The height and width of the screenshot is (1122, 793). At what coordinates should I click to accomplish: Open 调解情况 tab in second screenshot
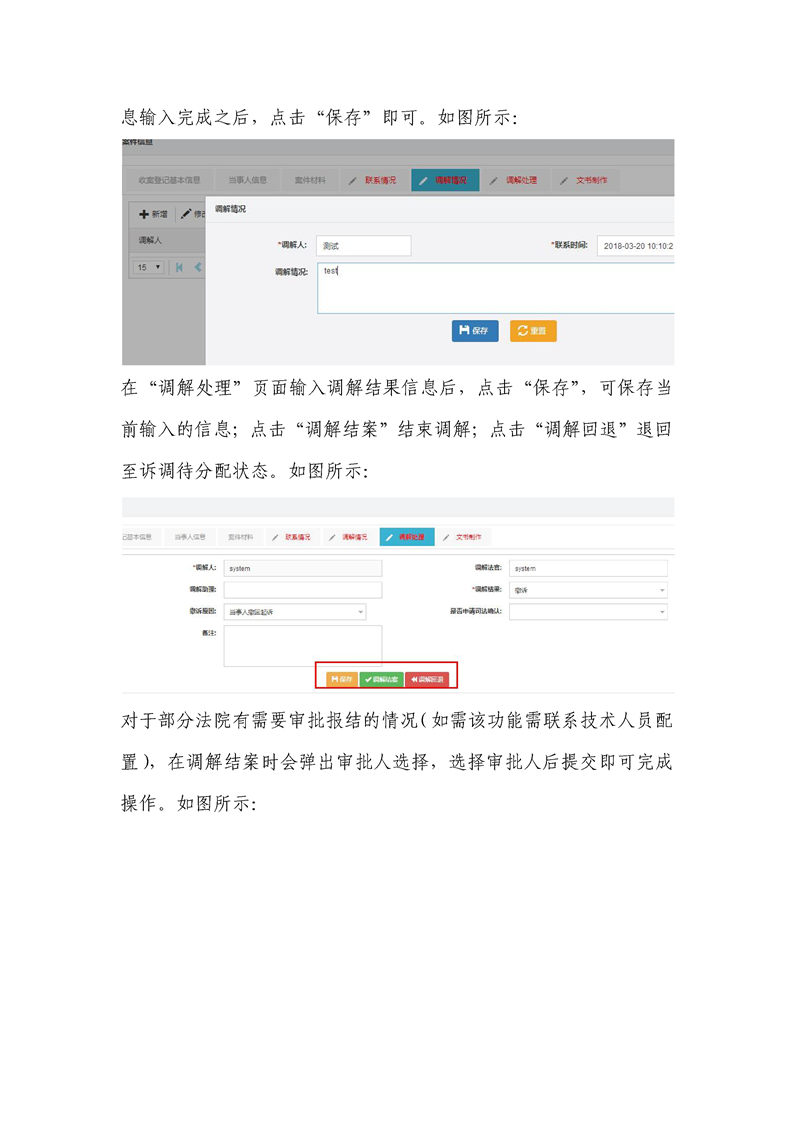(348, 537)
